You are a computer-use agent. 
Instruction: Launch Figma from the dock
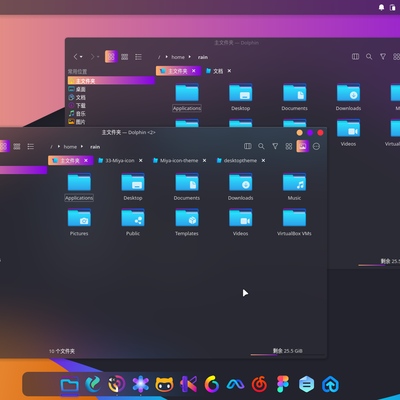283,384
